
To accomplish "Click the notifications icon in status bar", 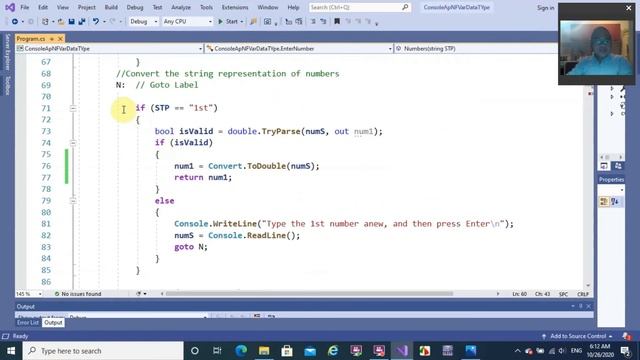I will coord(627,336).
